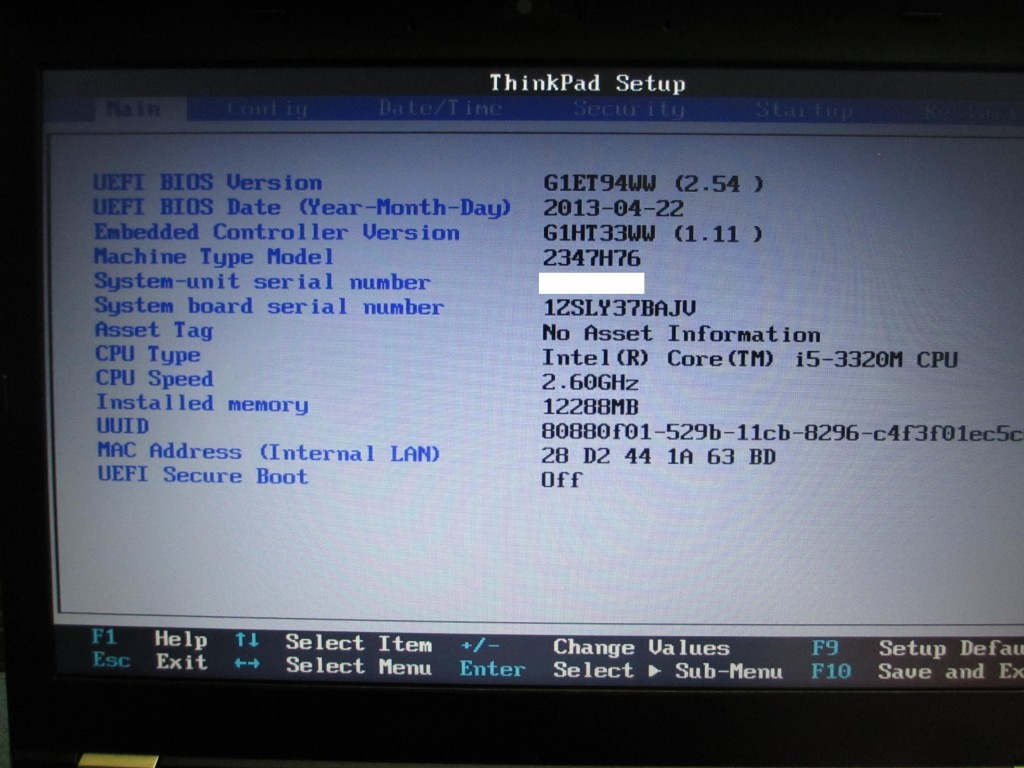Open the Startup tab

coord(803,110)
